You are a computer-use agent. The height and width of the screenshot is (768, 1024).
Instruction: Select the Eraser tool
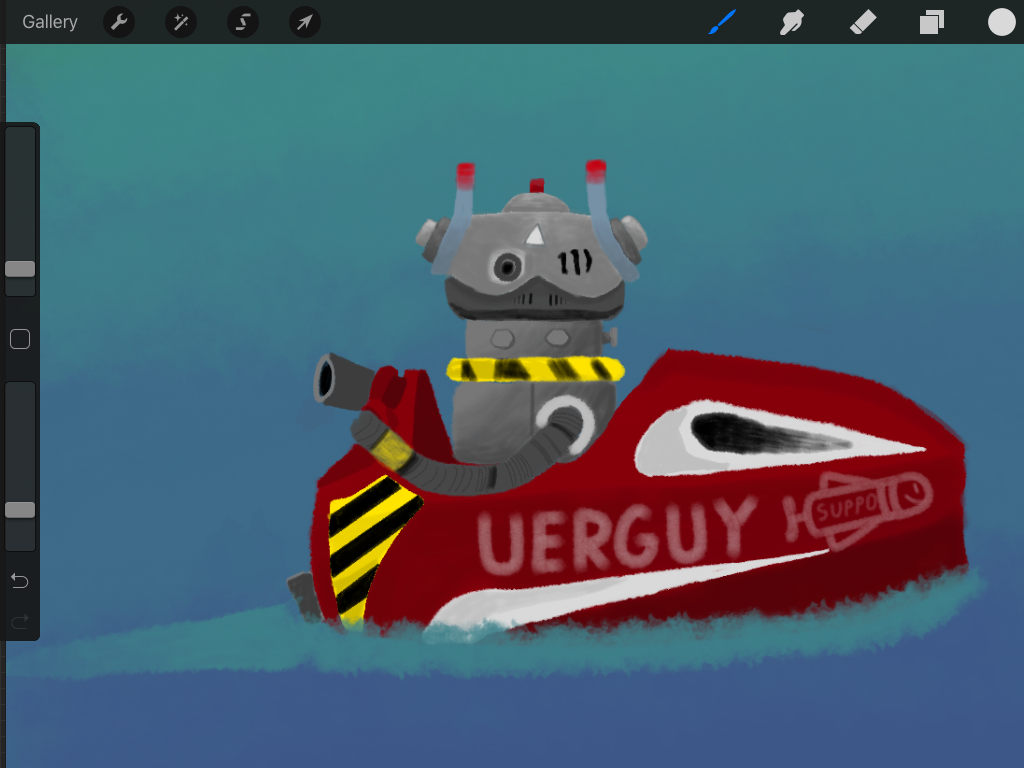pos(862,22)
